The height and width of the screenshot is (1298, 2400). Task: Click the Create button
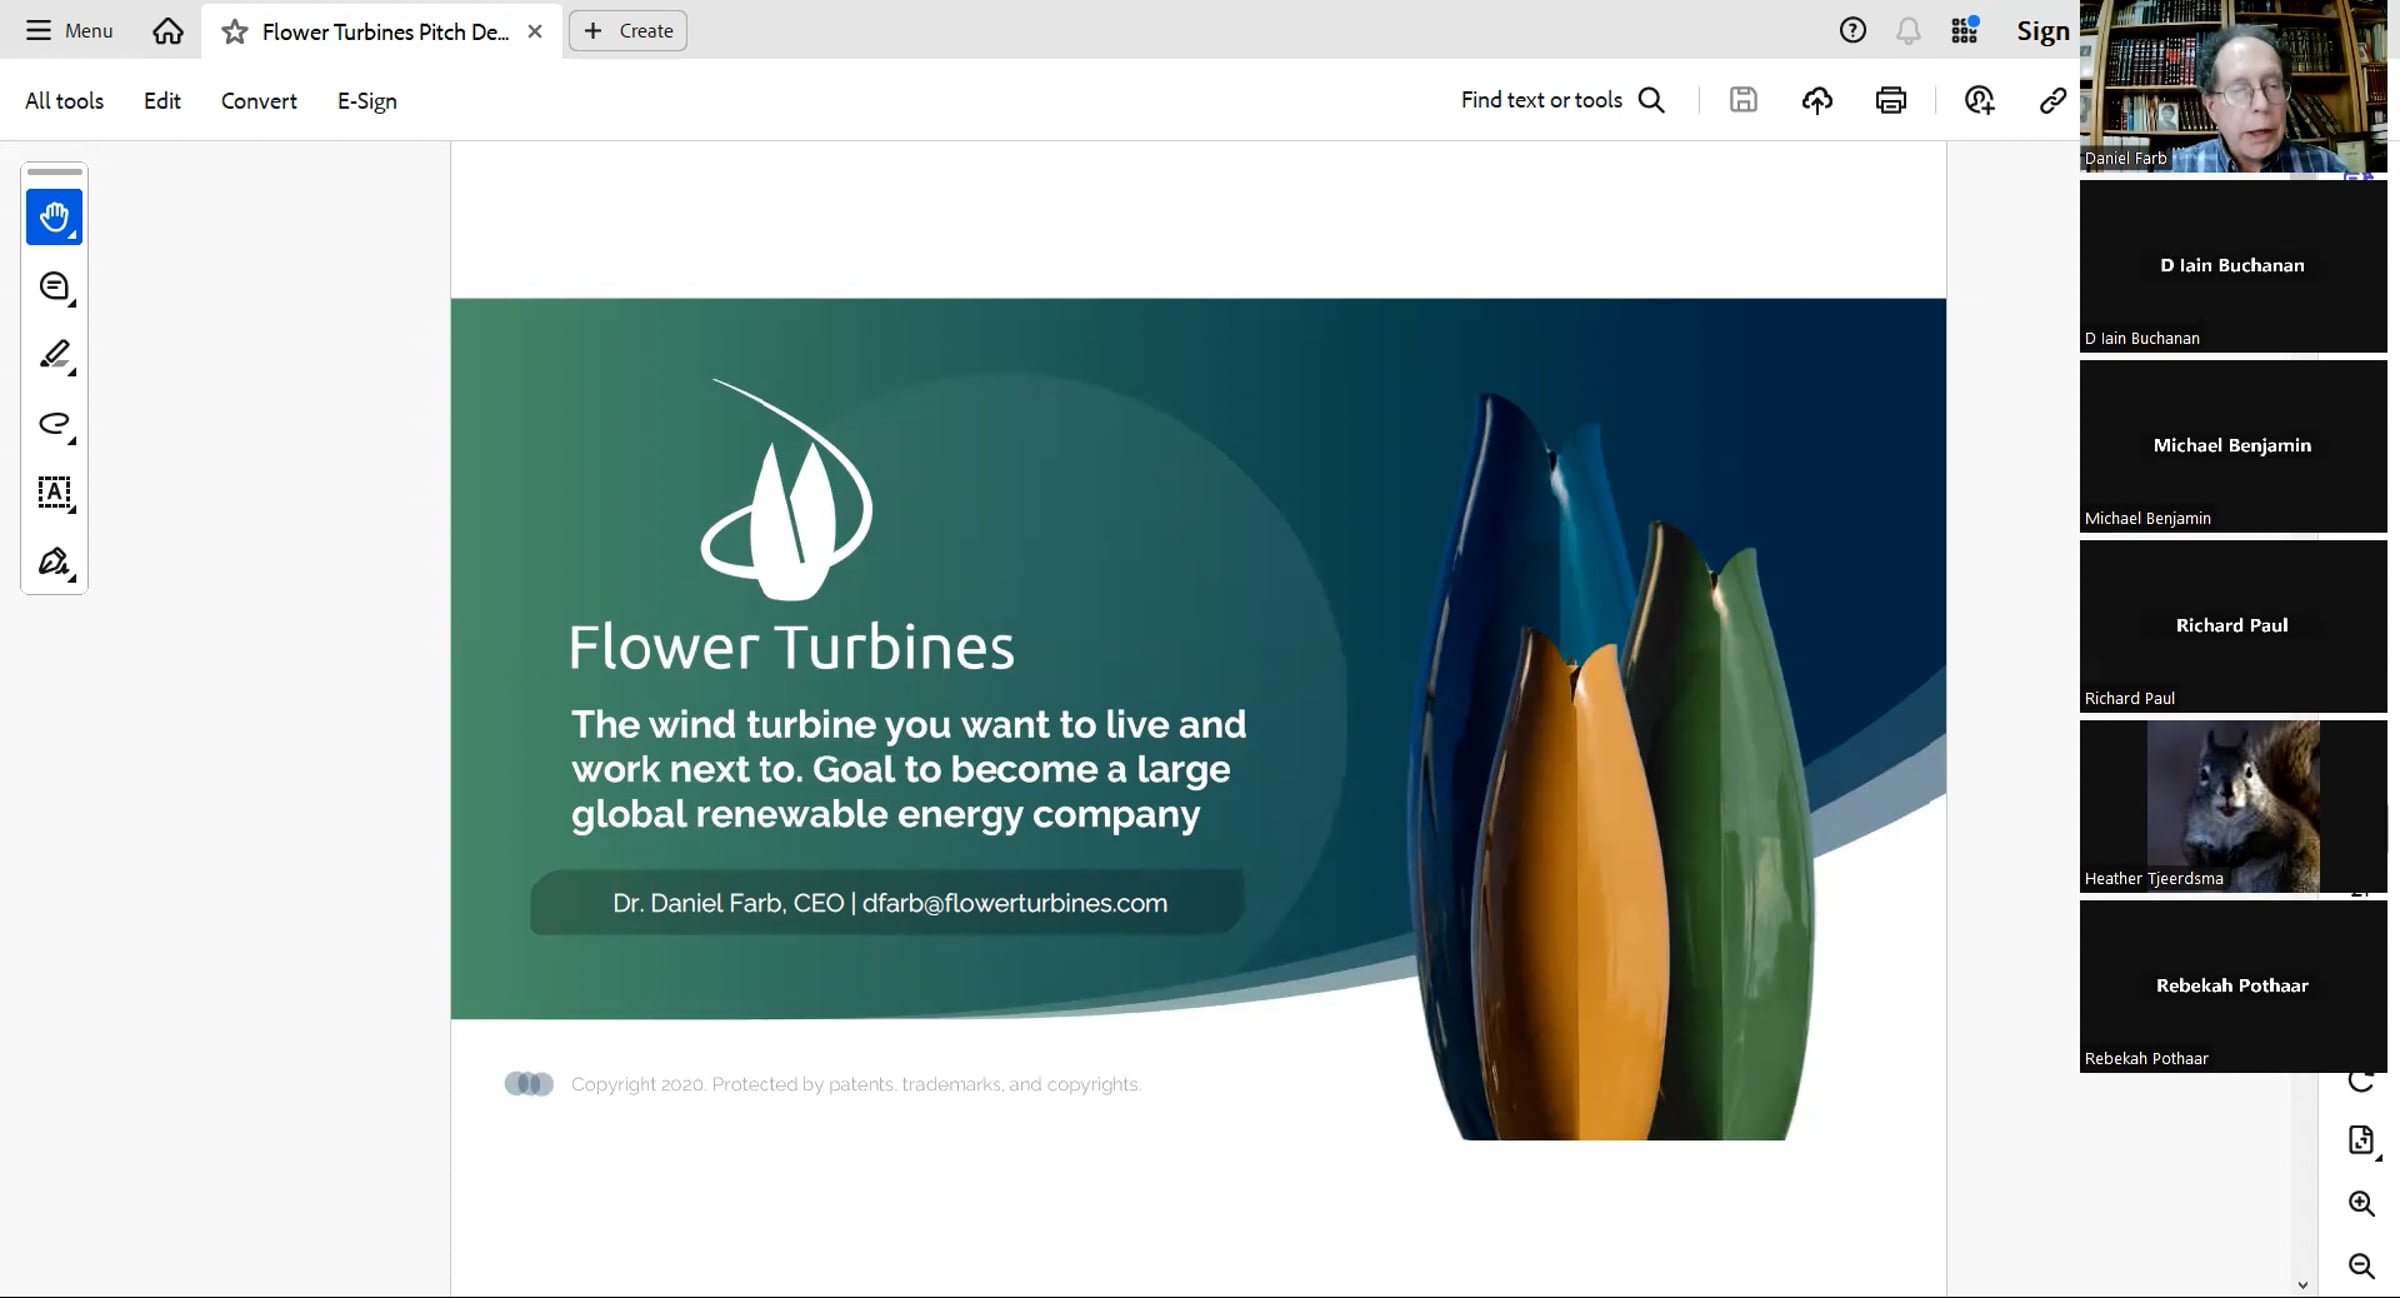(628, 31)
